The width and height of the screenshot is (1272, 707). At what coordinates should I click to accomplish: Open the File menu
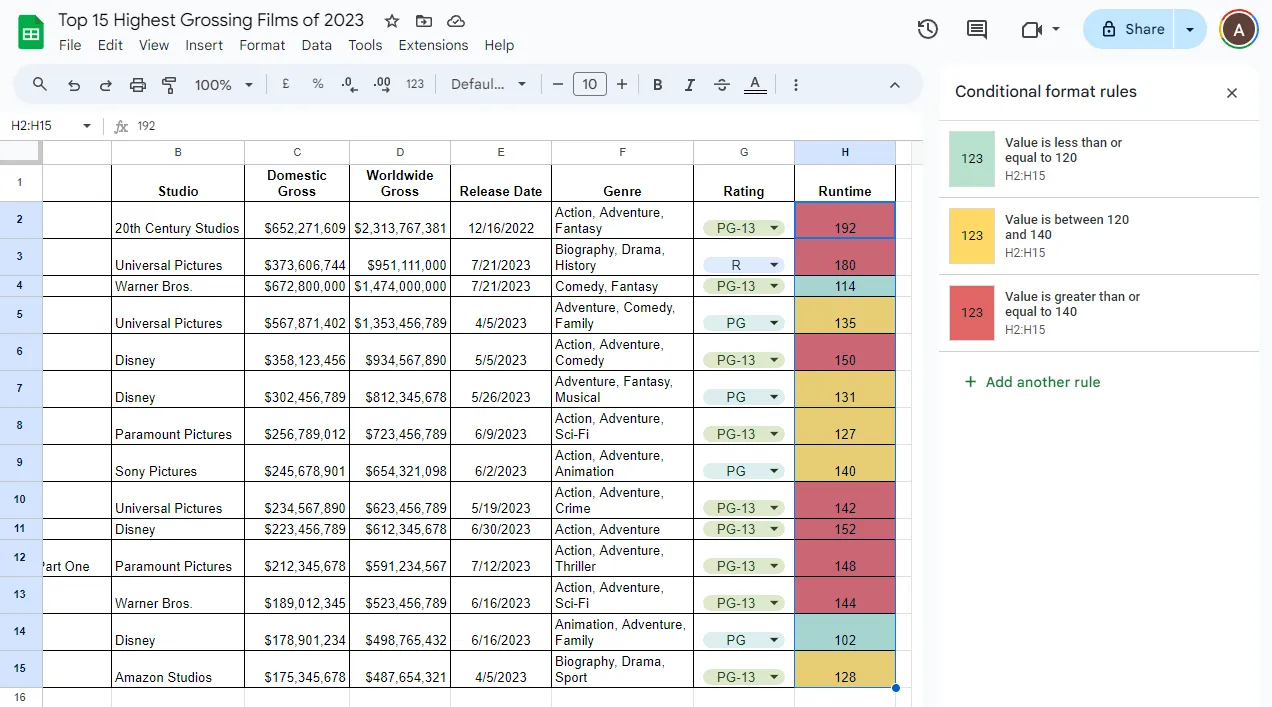tap(70, 45)
